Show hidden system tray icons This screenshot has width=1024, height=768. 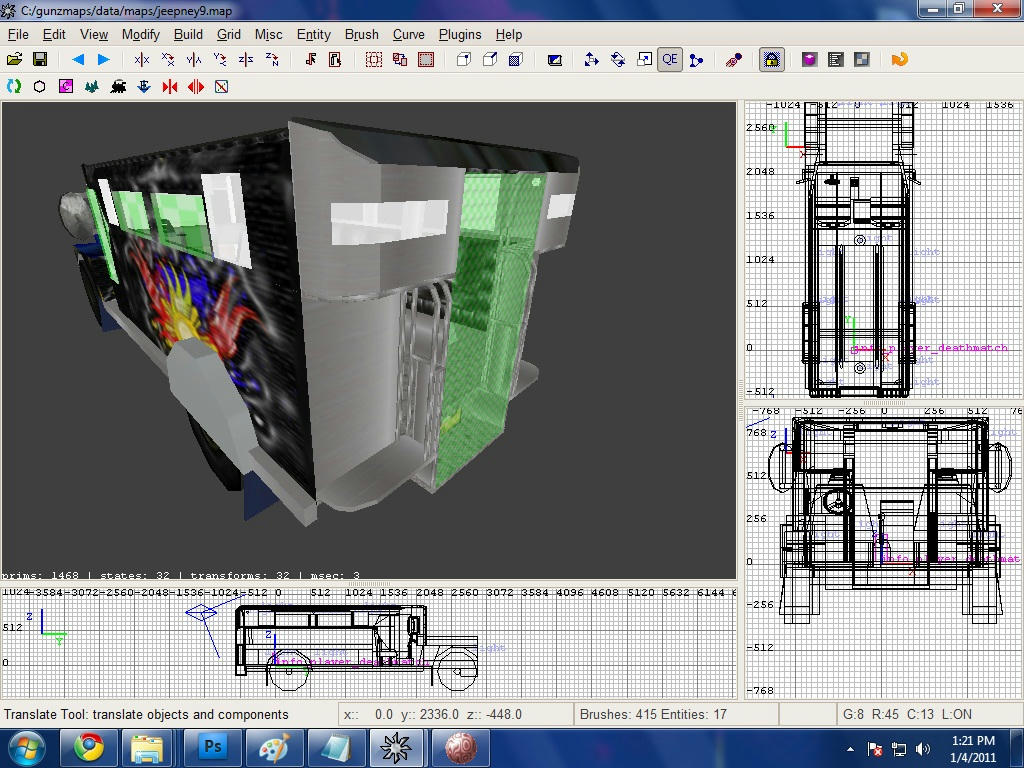(851, 749)
